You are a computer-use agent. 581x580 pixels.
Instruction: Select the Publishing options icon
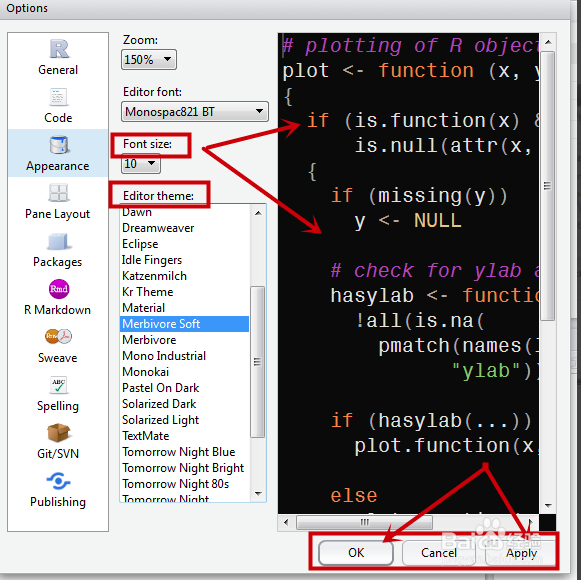pyautogui.click(x=58, y=481)
